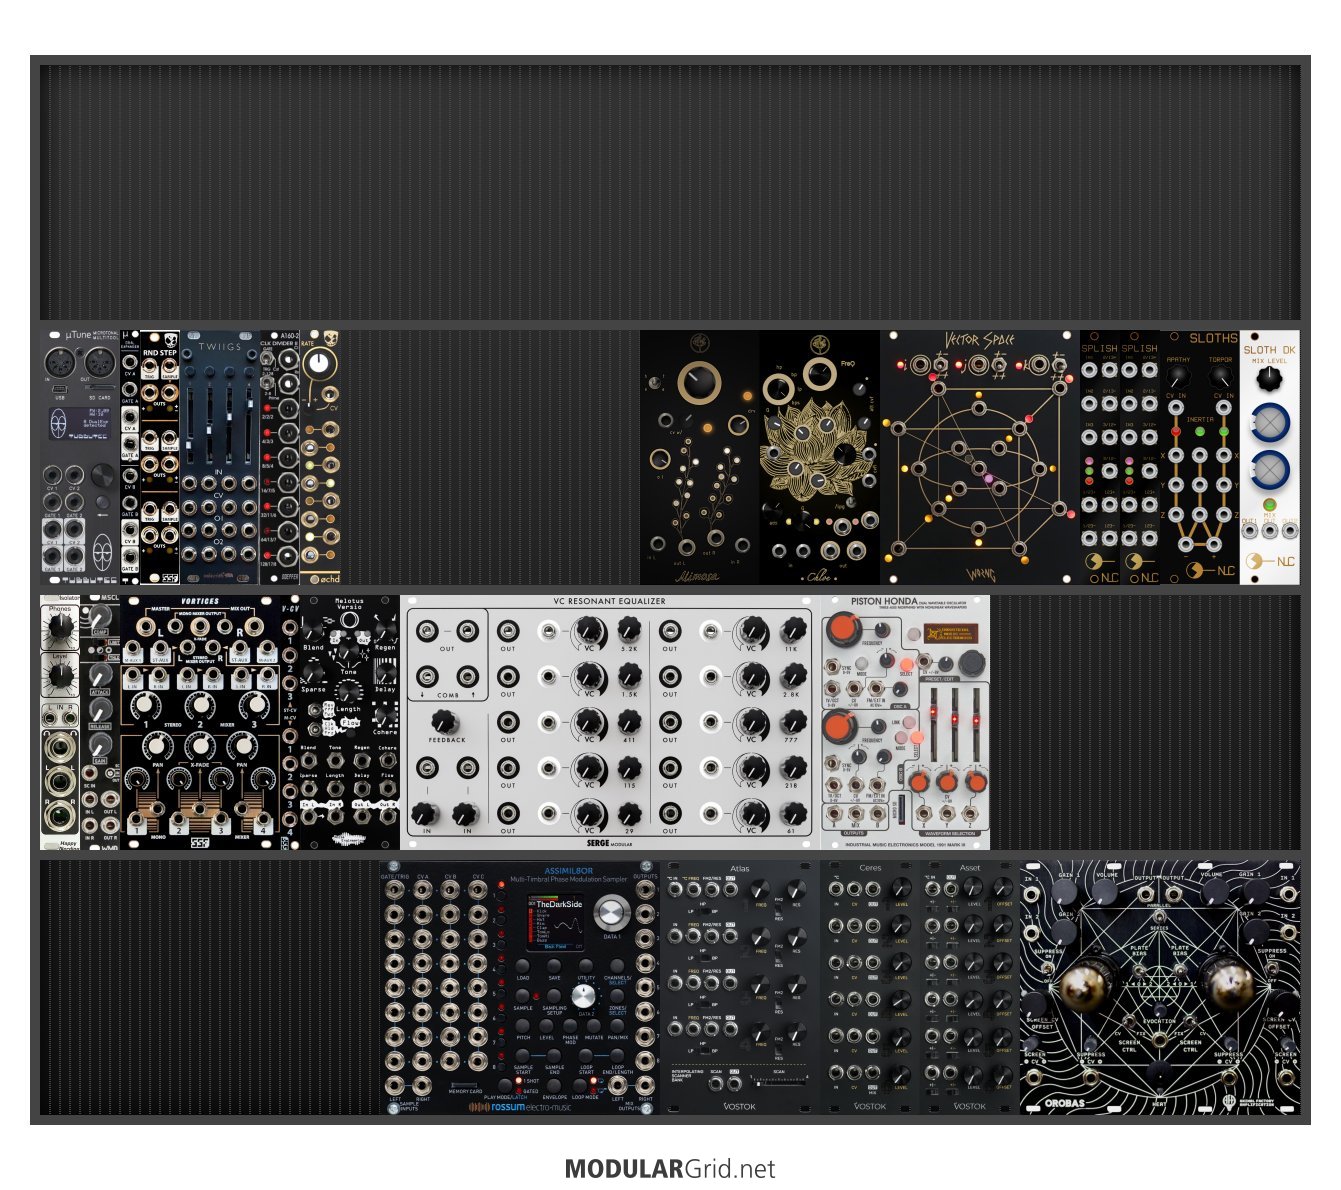The height and width of the screenshot is (1190, 1341).
Task: Select the TWIIGS module
Action: (x=220, y=457)
